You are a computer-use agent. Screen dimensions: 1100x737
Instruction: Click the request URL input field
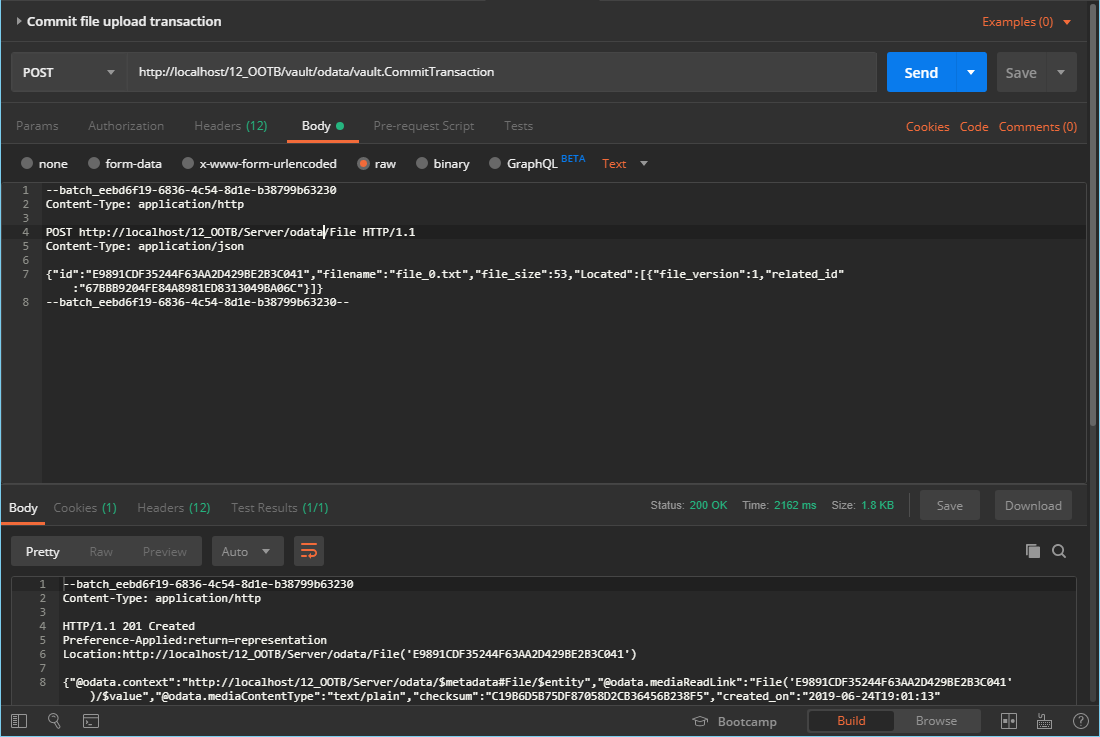pos(500,73)
